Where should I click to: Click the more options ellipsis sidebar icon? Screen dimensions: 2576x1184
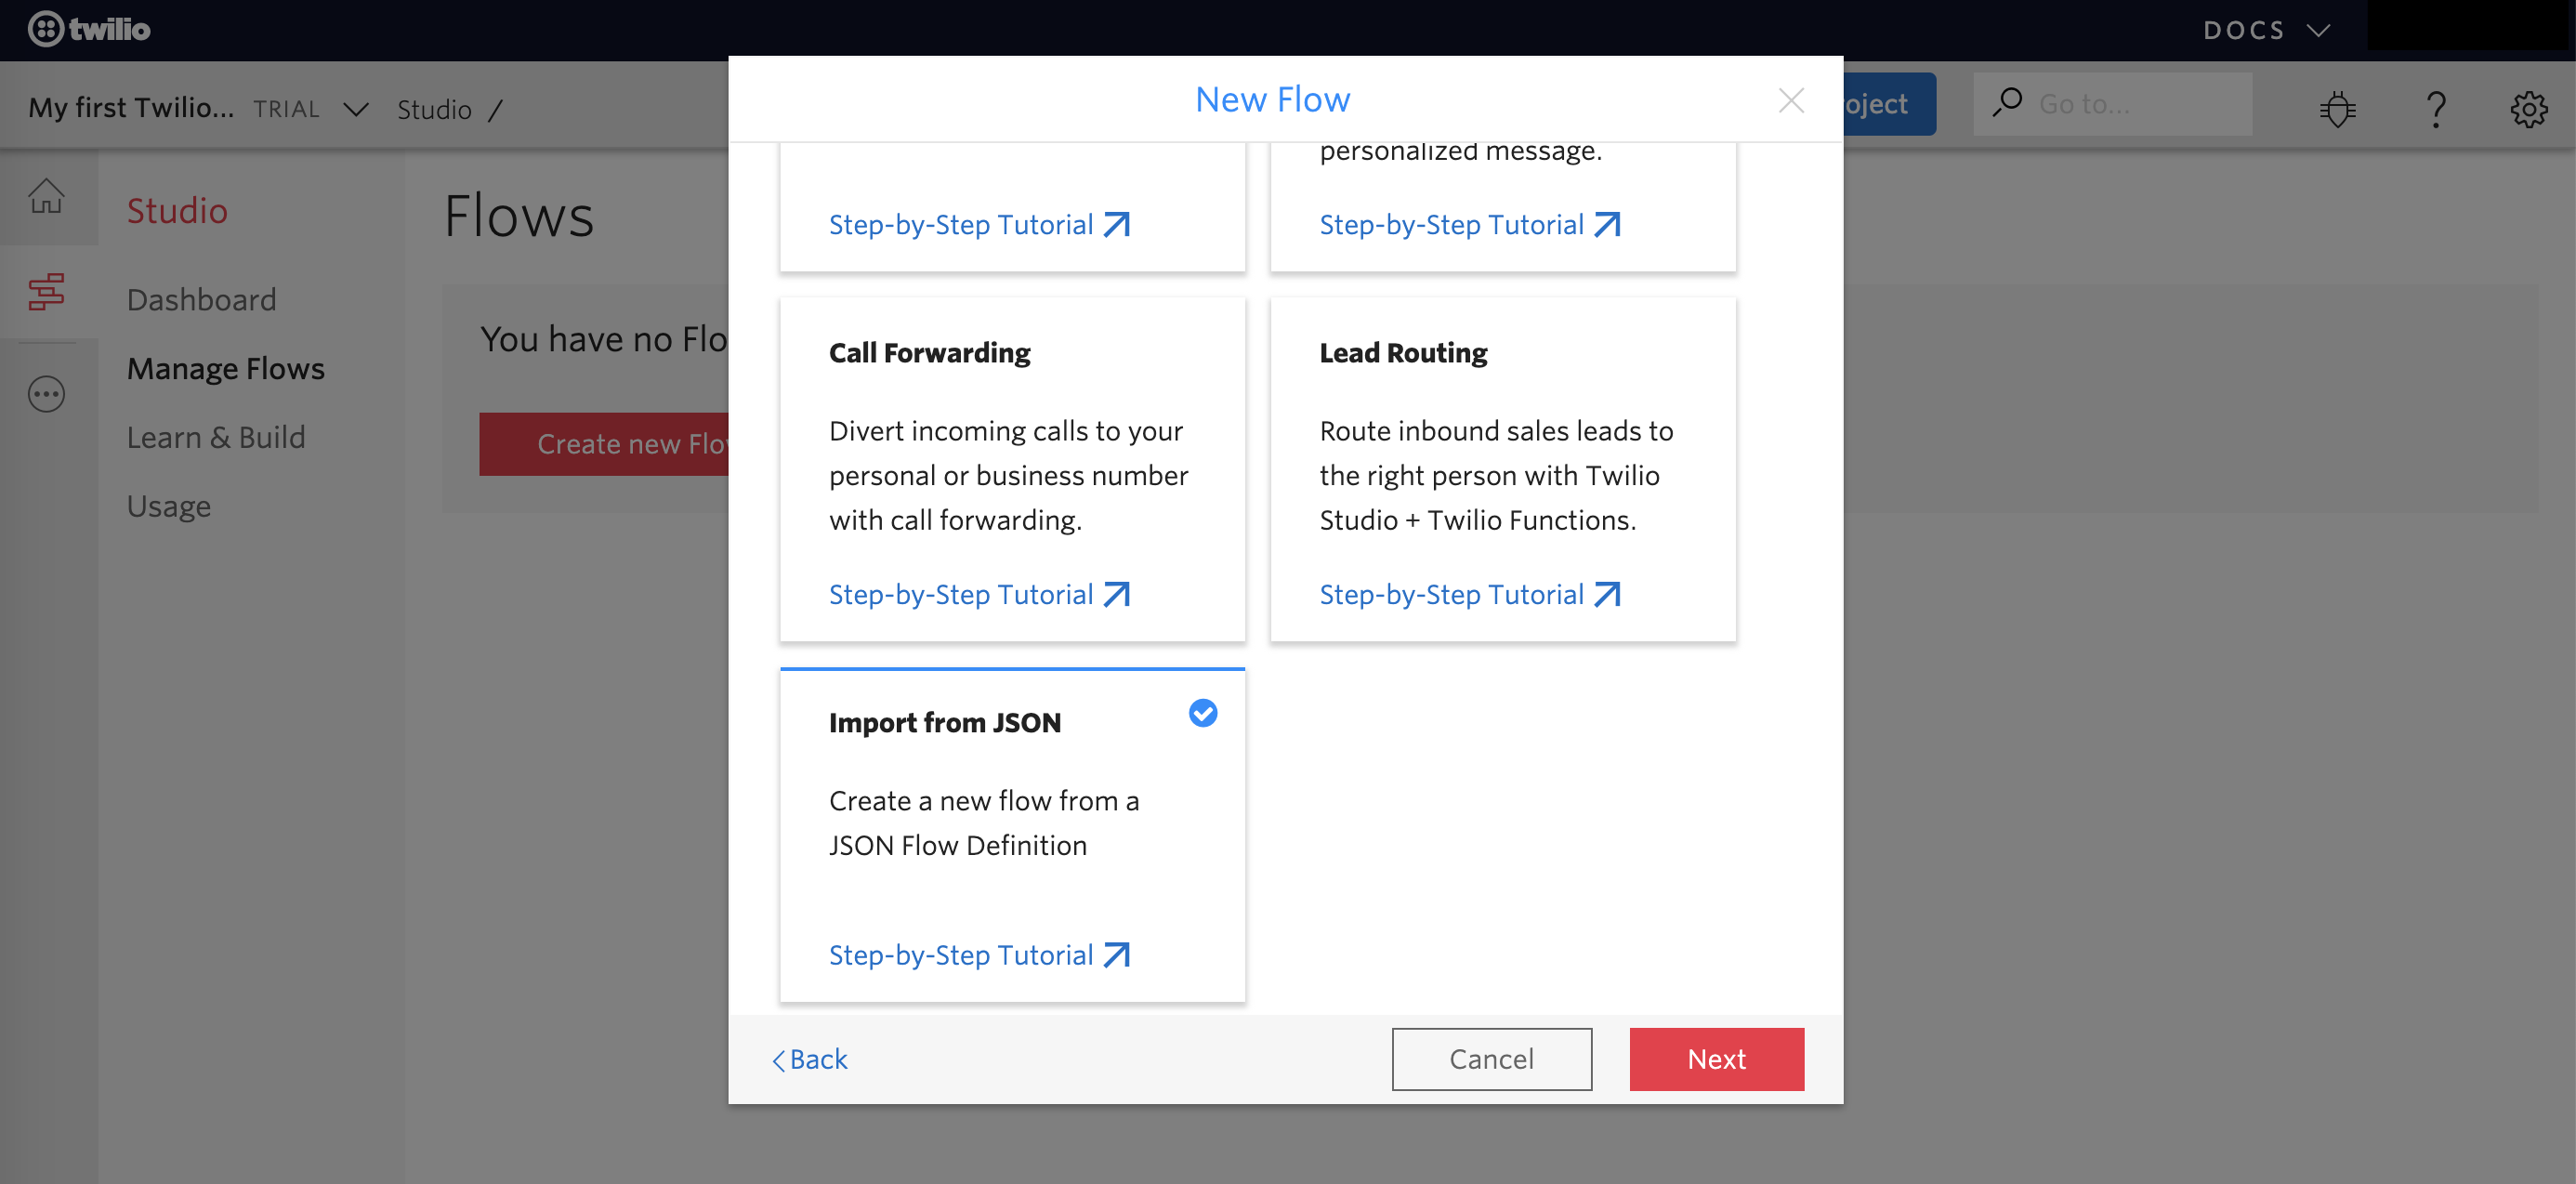46,394
